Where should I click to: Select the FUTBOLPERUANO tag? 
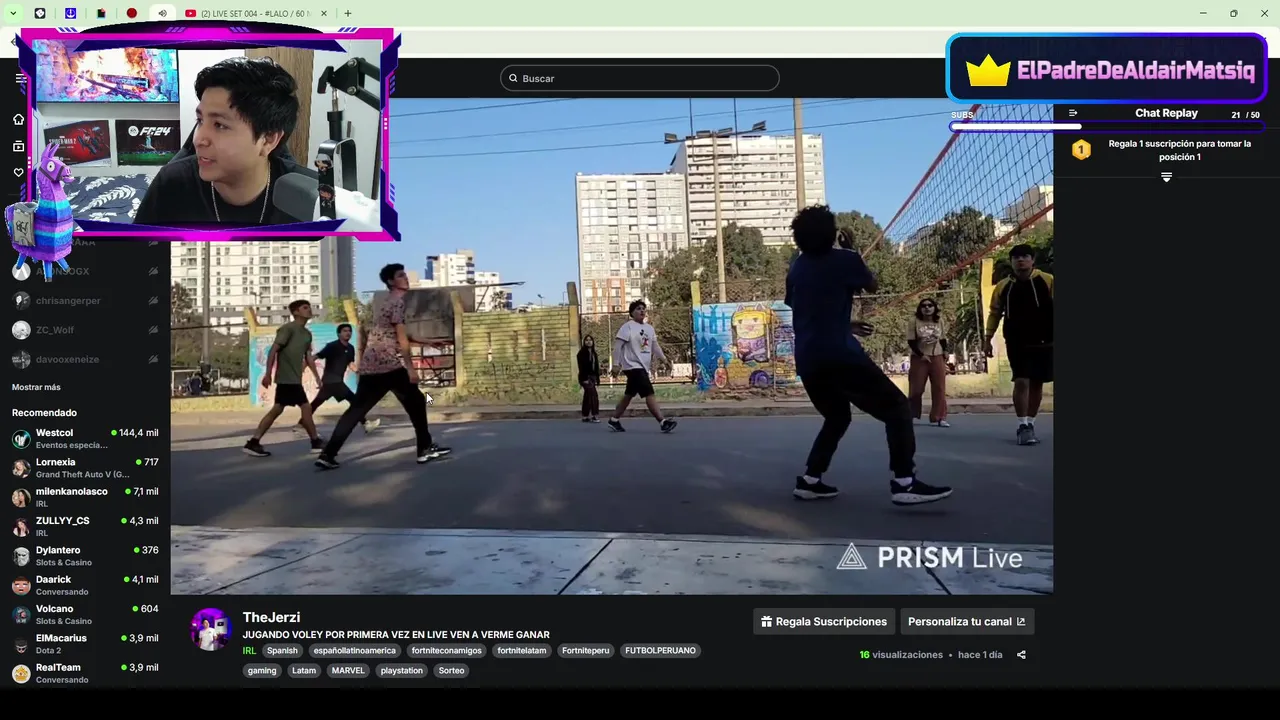(660, 651)
